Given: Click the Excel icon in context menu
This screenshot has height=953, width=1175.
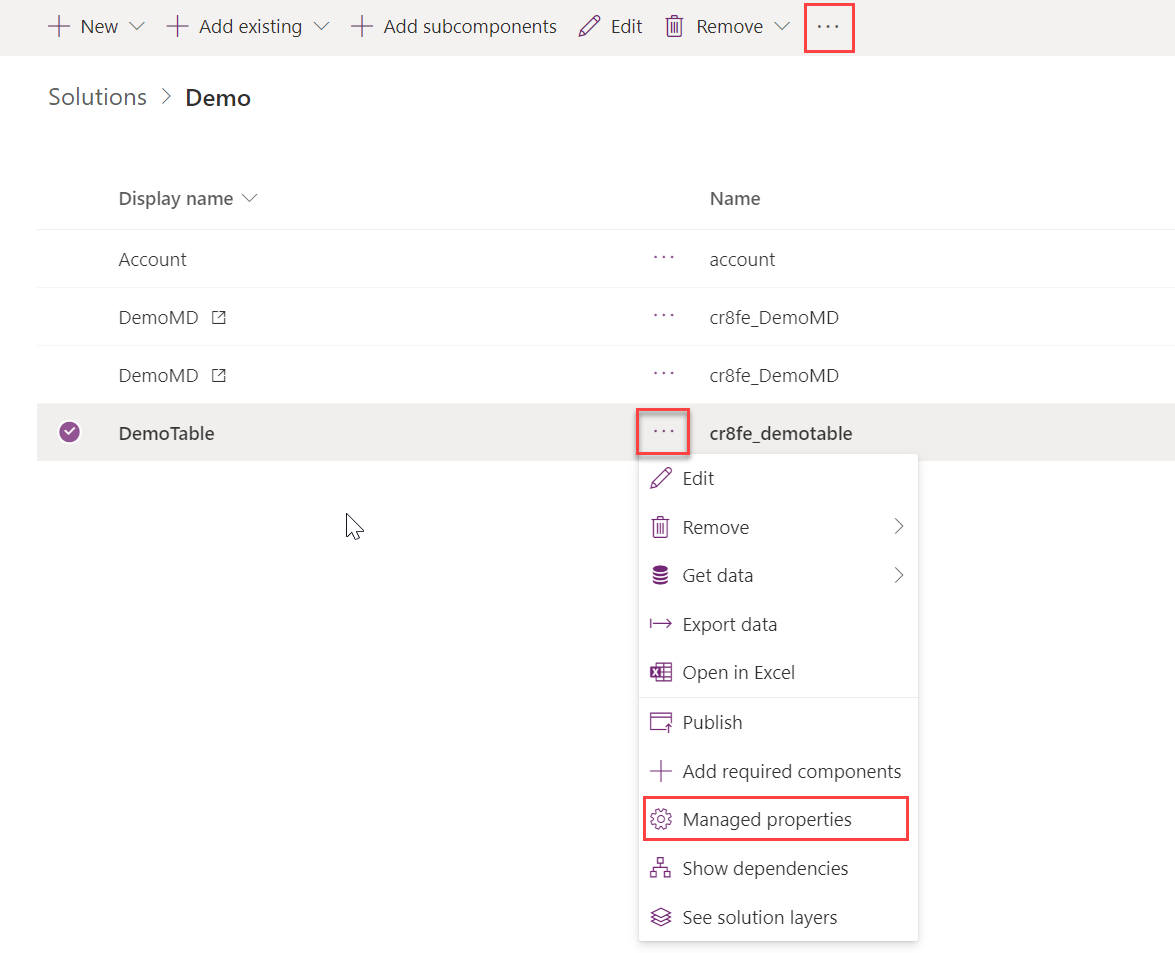Looking at the screenshot, I should [x=660, y=672].
